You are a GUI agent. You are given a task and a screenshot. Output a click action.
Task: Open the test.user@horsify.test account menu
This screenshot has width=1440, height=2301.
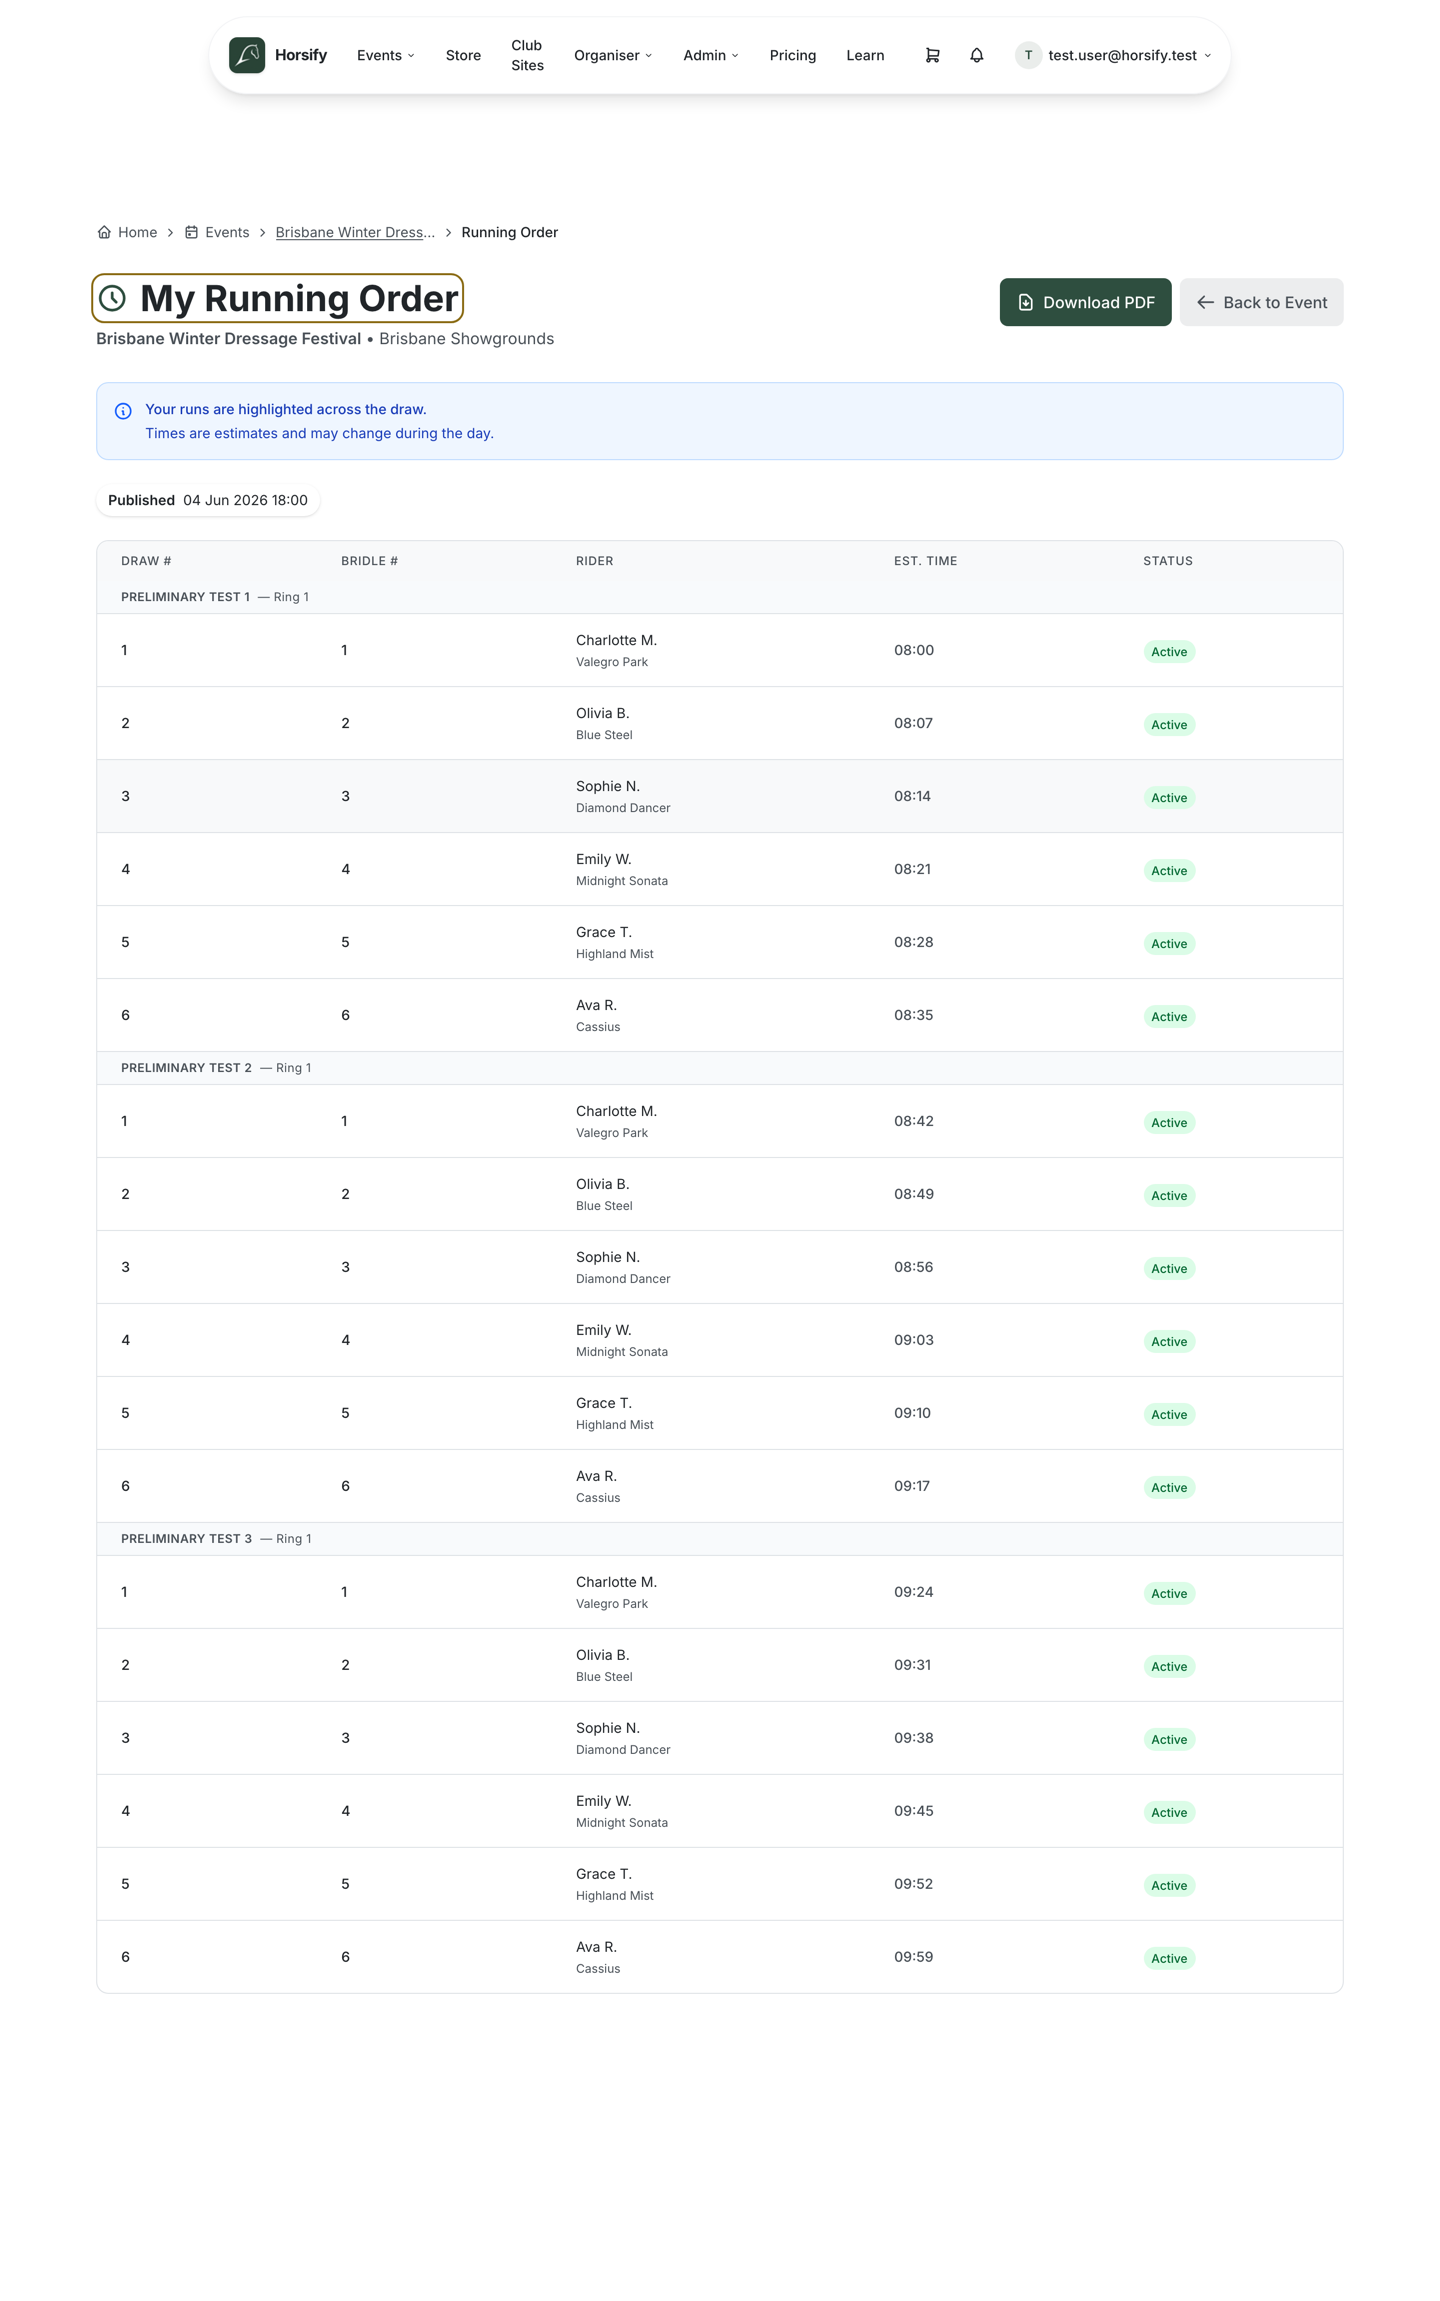(x=1114, y=55)
